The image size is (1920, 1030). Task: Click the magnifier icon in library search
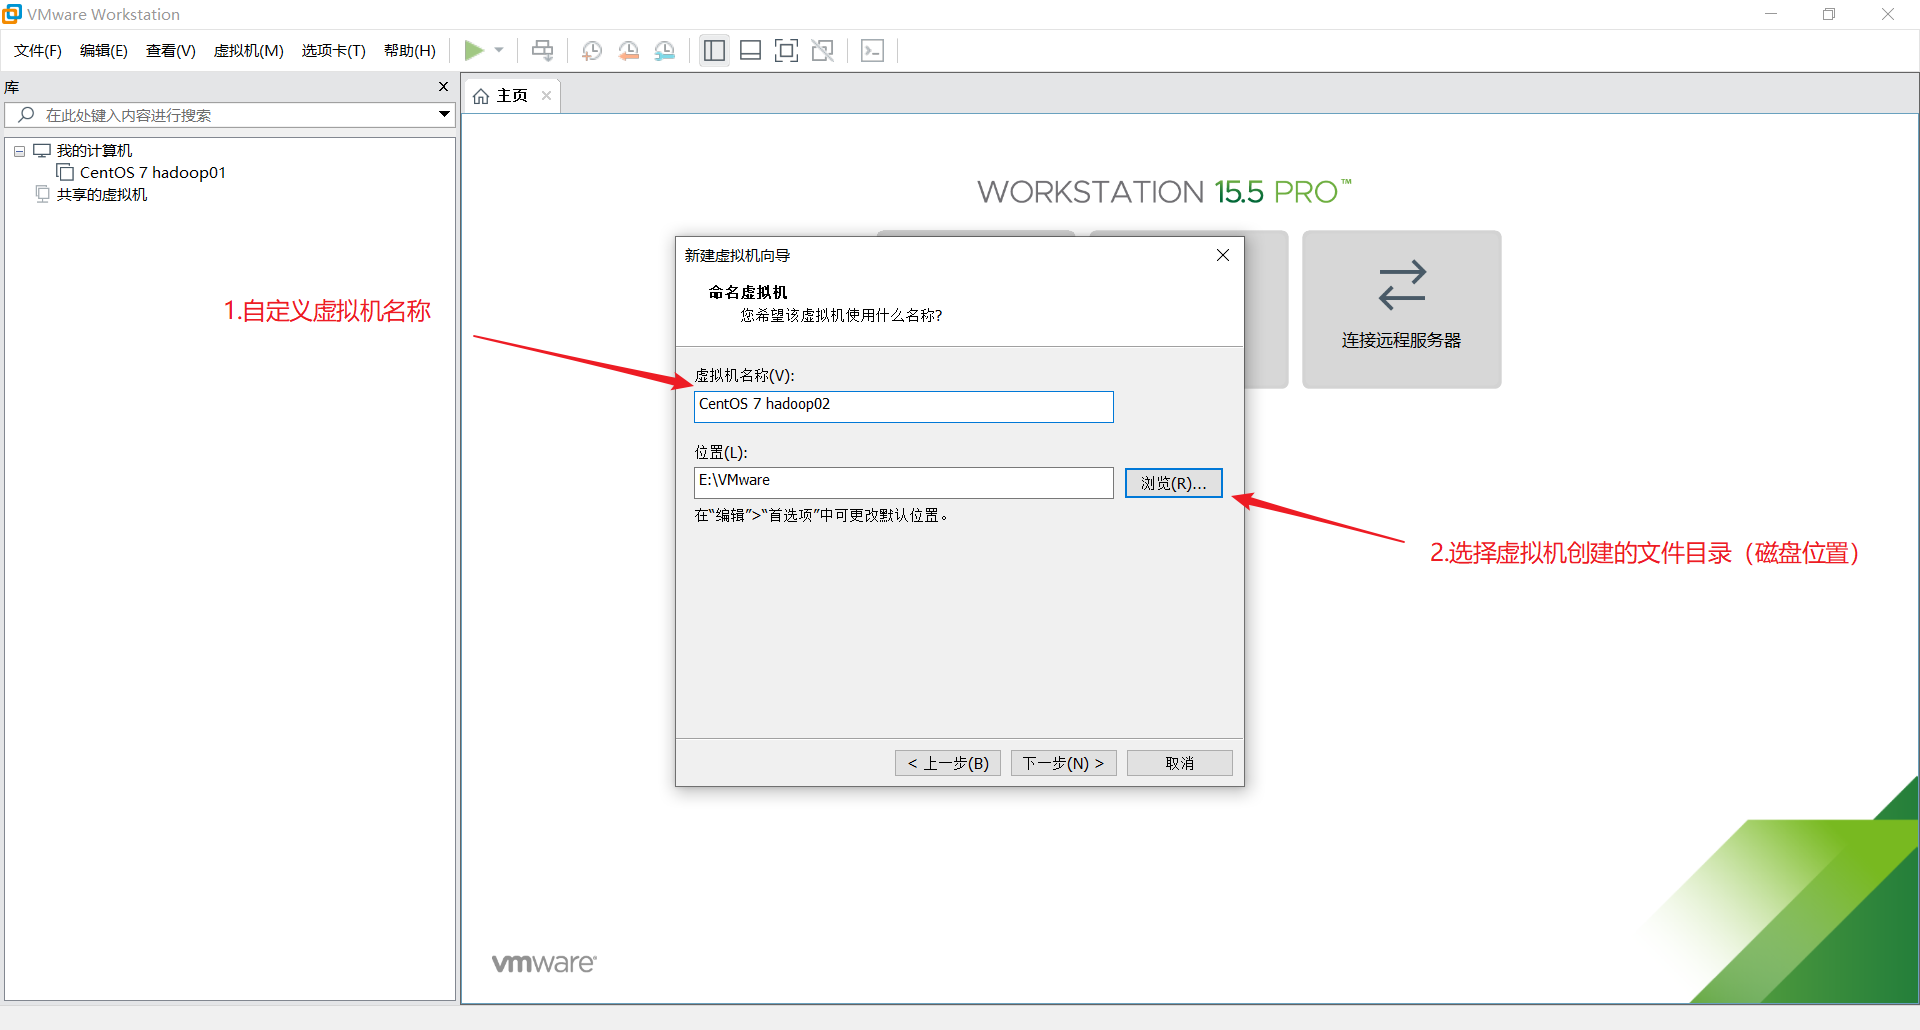(27, 115)
